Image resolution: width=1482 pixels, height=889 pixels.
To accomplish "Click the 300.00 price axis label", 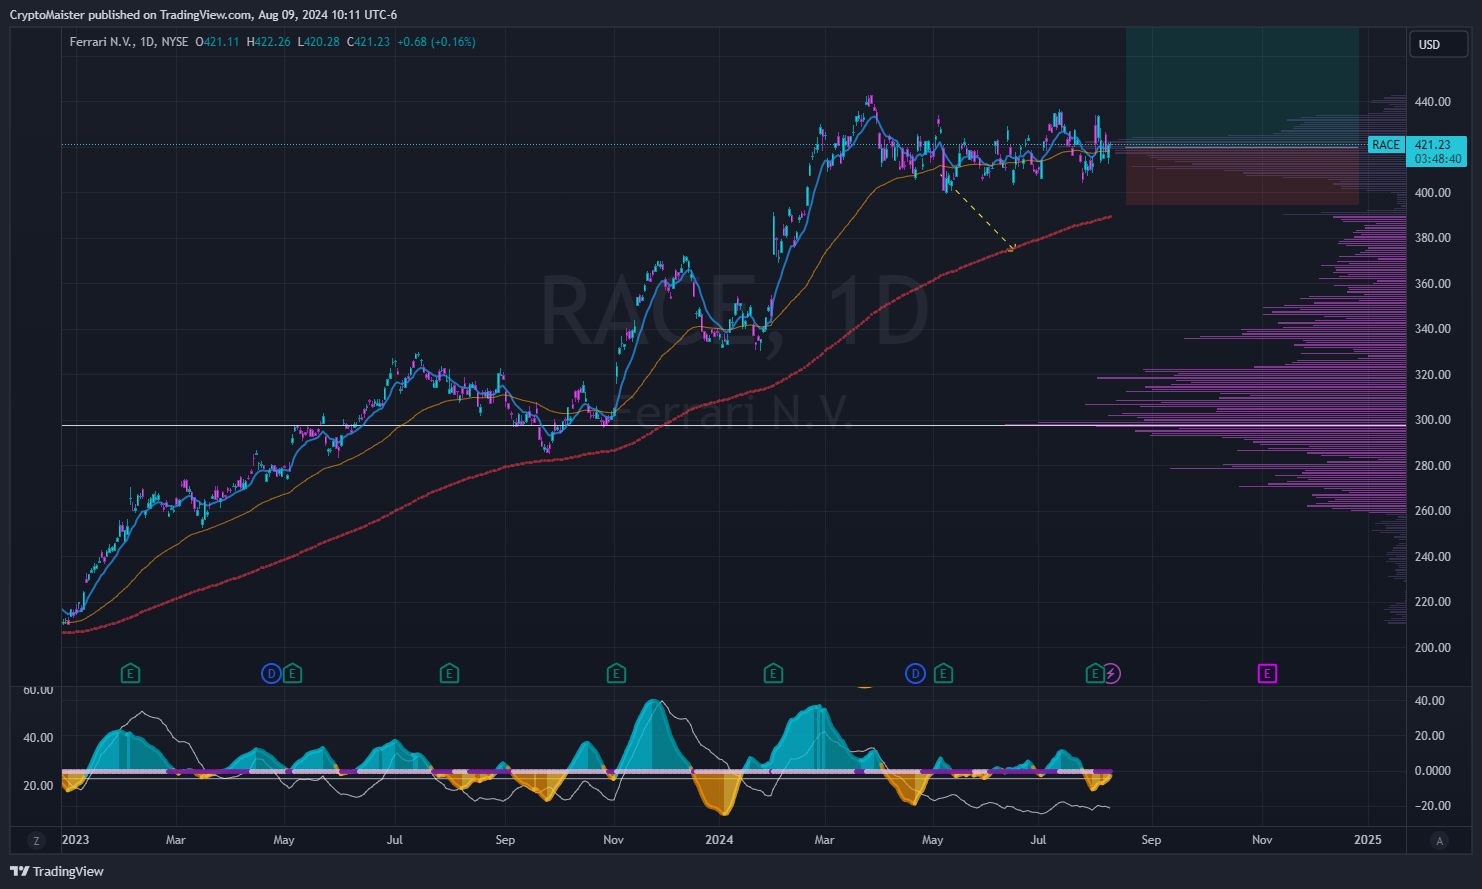I will coord(1432,420).
